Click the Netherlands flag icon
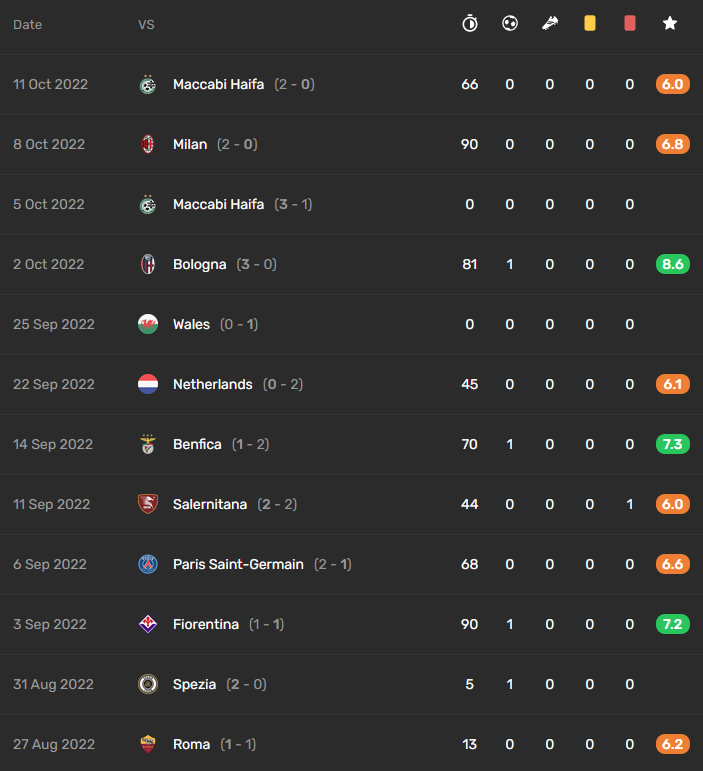Viewport: 703px width, 771px height. coord(148,384)
